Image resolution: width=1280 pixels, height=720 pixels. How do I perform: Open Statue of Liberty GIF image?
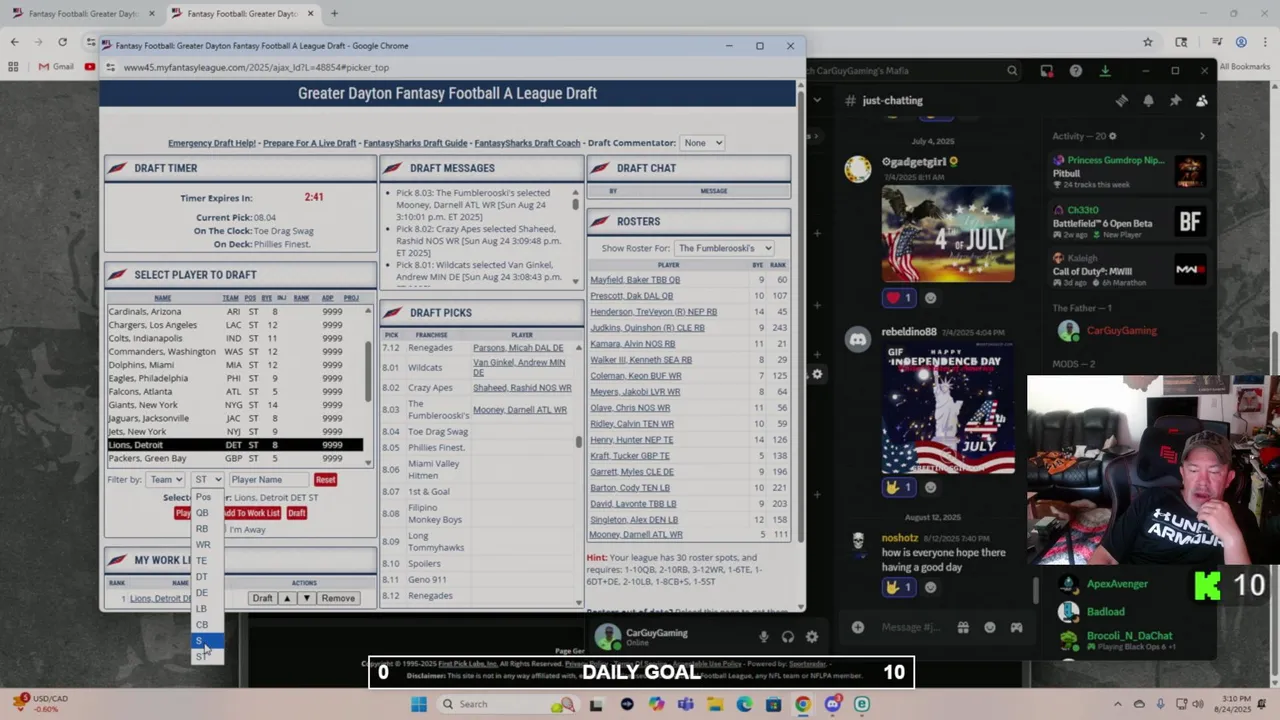[x=948, y=408]
